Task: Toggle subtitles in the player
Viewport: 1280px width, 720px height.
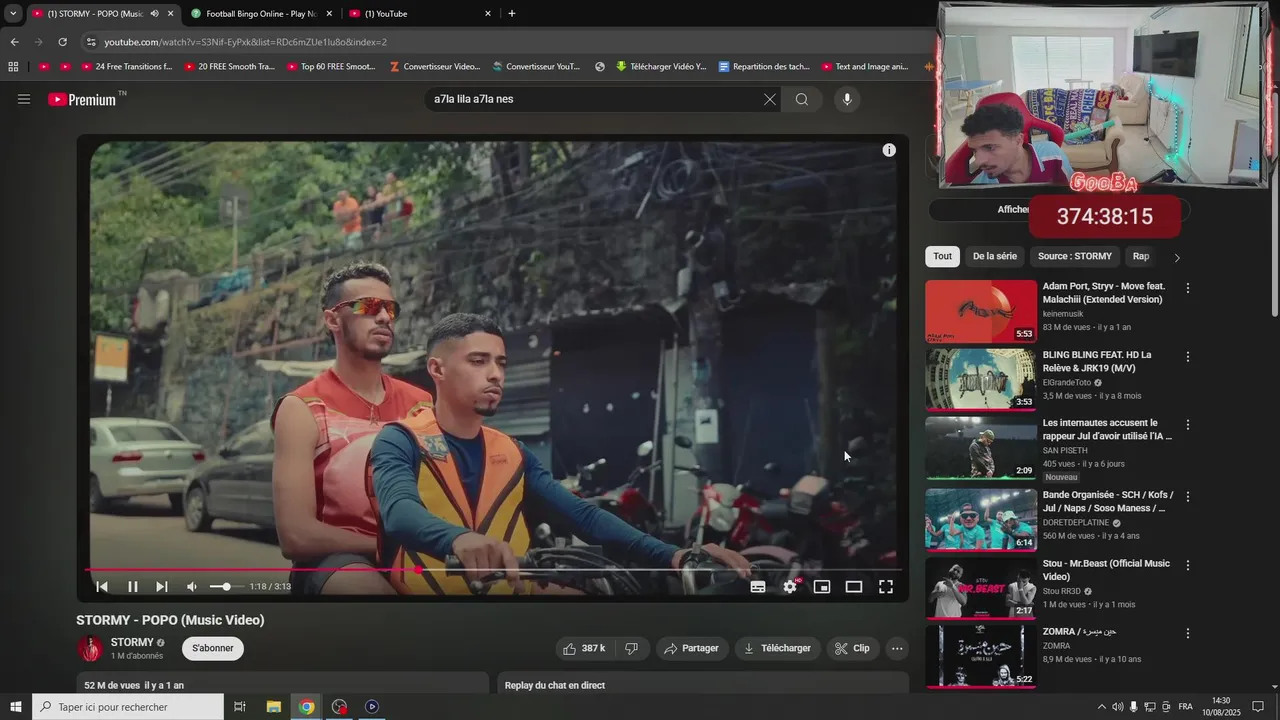Action: [758, 587]
